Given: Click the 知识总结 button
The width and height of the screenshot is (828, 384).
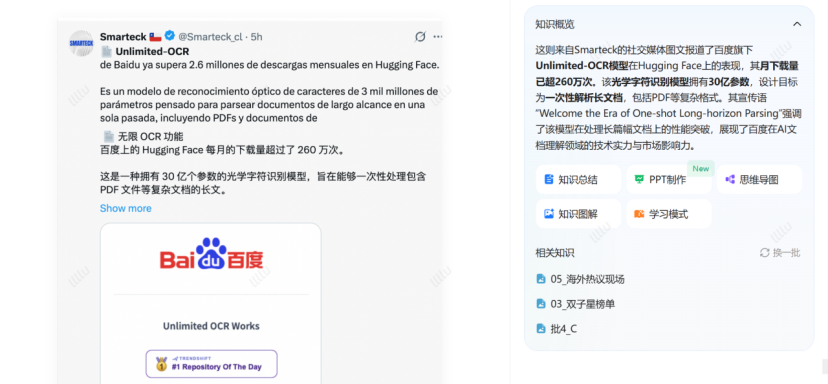Looking at the screenshot, I should point(578,180).
